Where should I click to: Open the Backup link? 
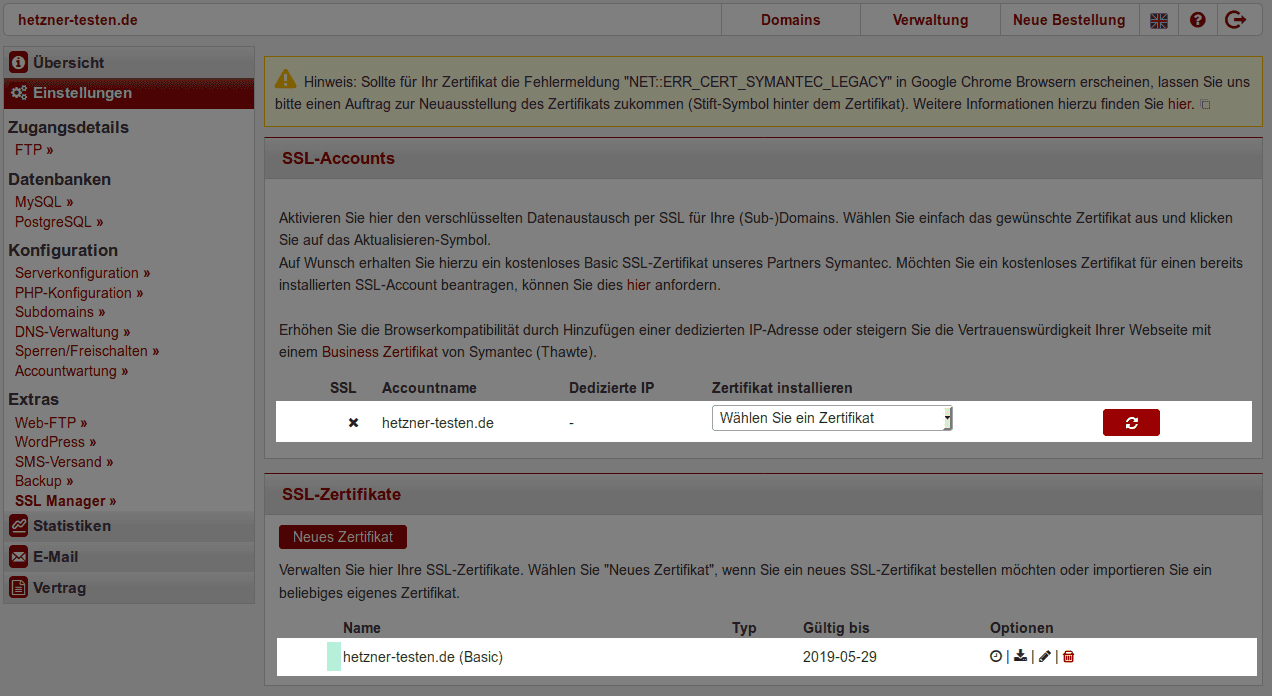click(x=44, y=481)
